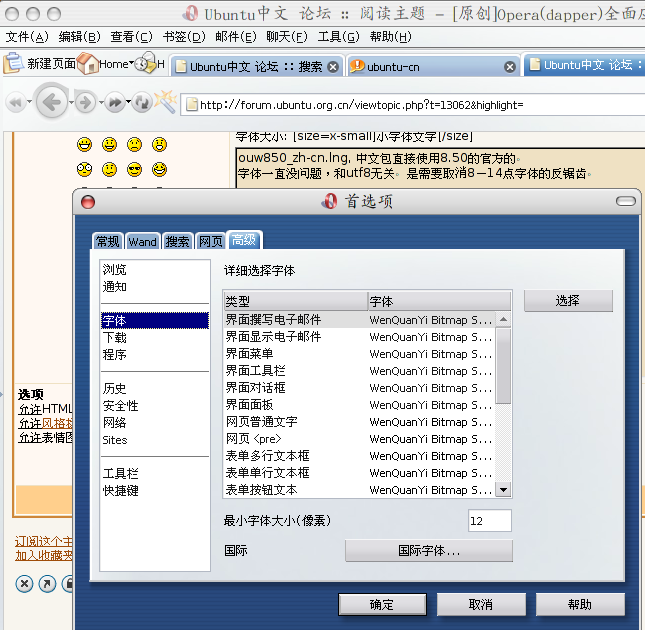Insert the first big-grin smiley emoticon
The image size is (645, 630).
tap(84, 144)
